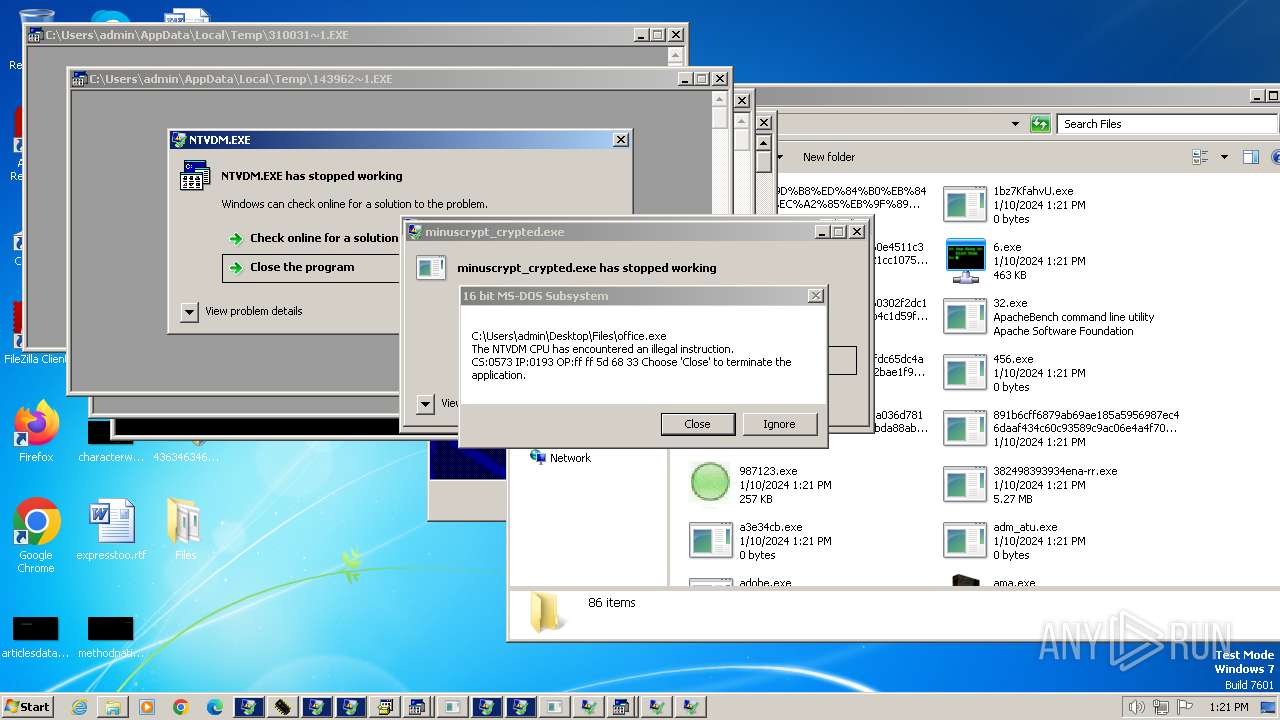The width and height of the screenshot is (1280, 720).
Task: Click Close in the 16 bit MS-DOS Subsystem dialog
Action: pyautogui.click(x=697, y=424)
